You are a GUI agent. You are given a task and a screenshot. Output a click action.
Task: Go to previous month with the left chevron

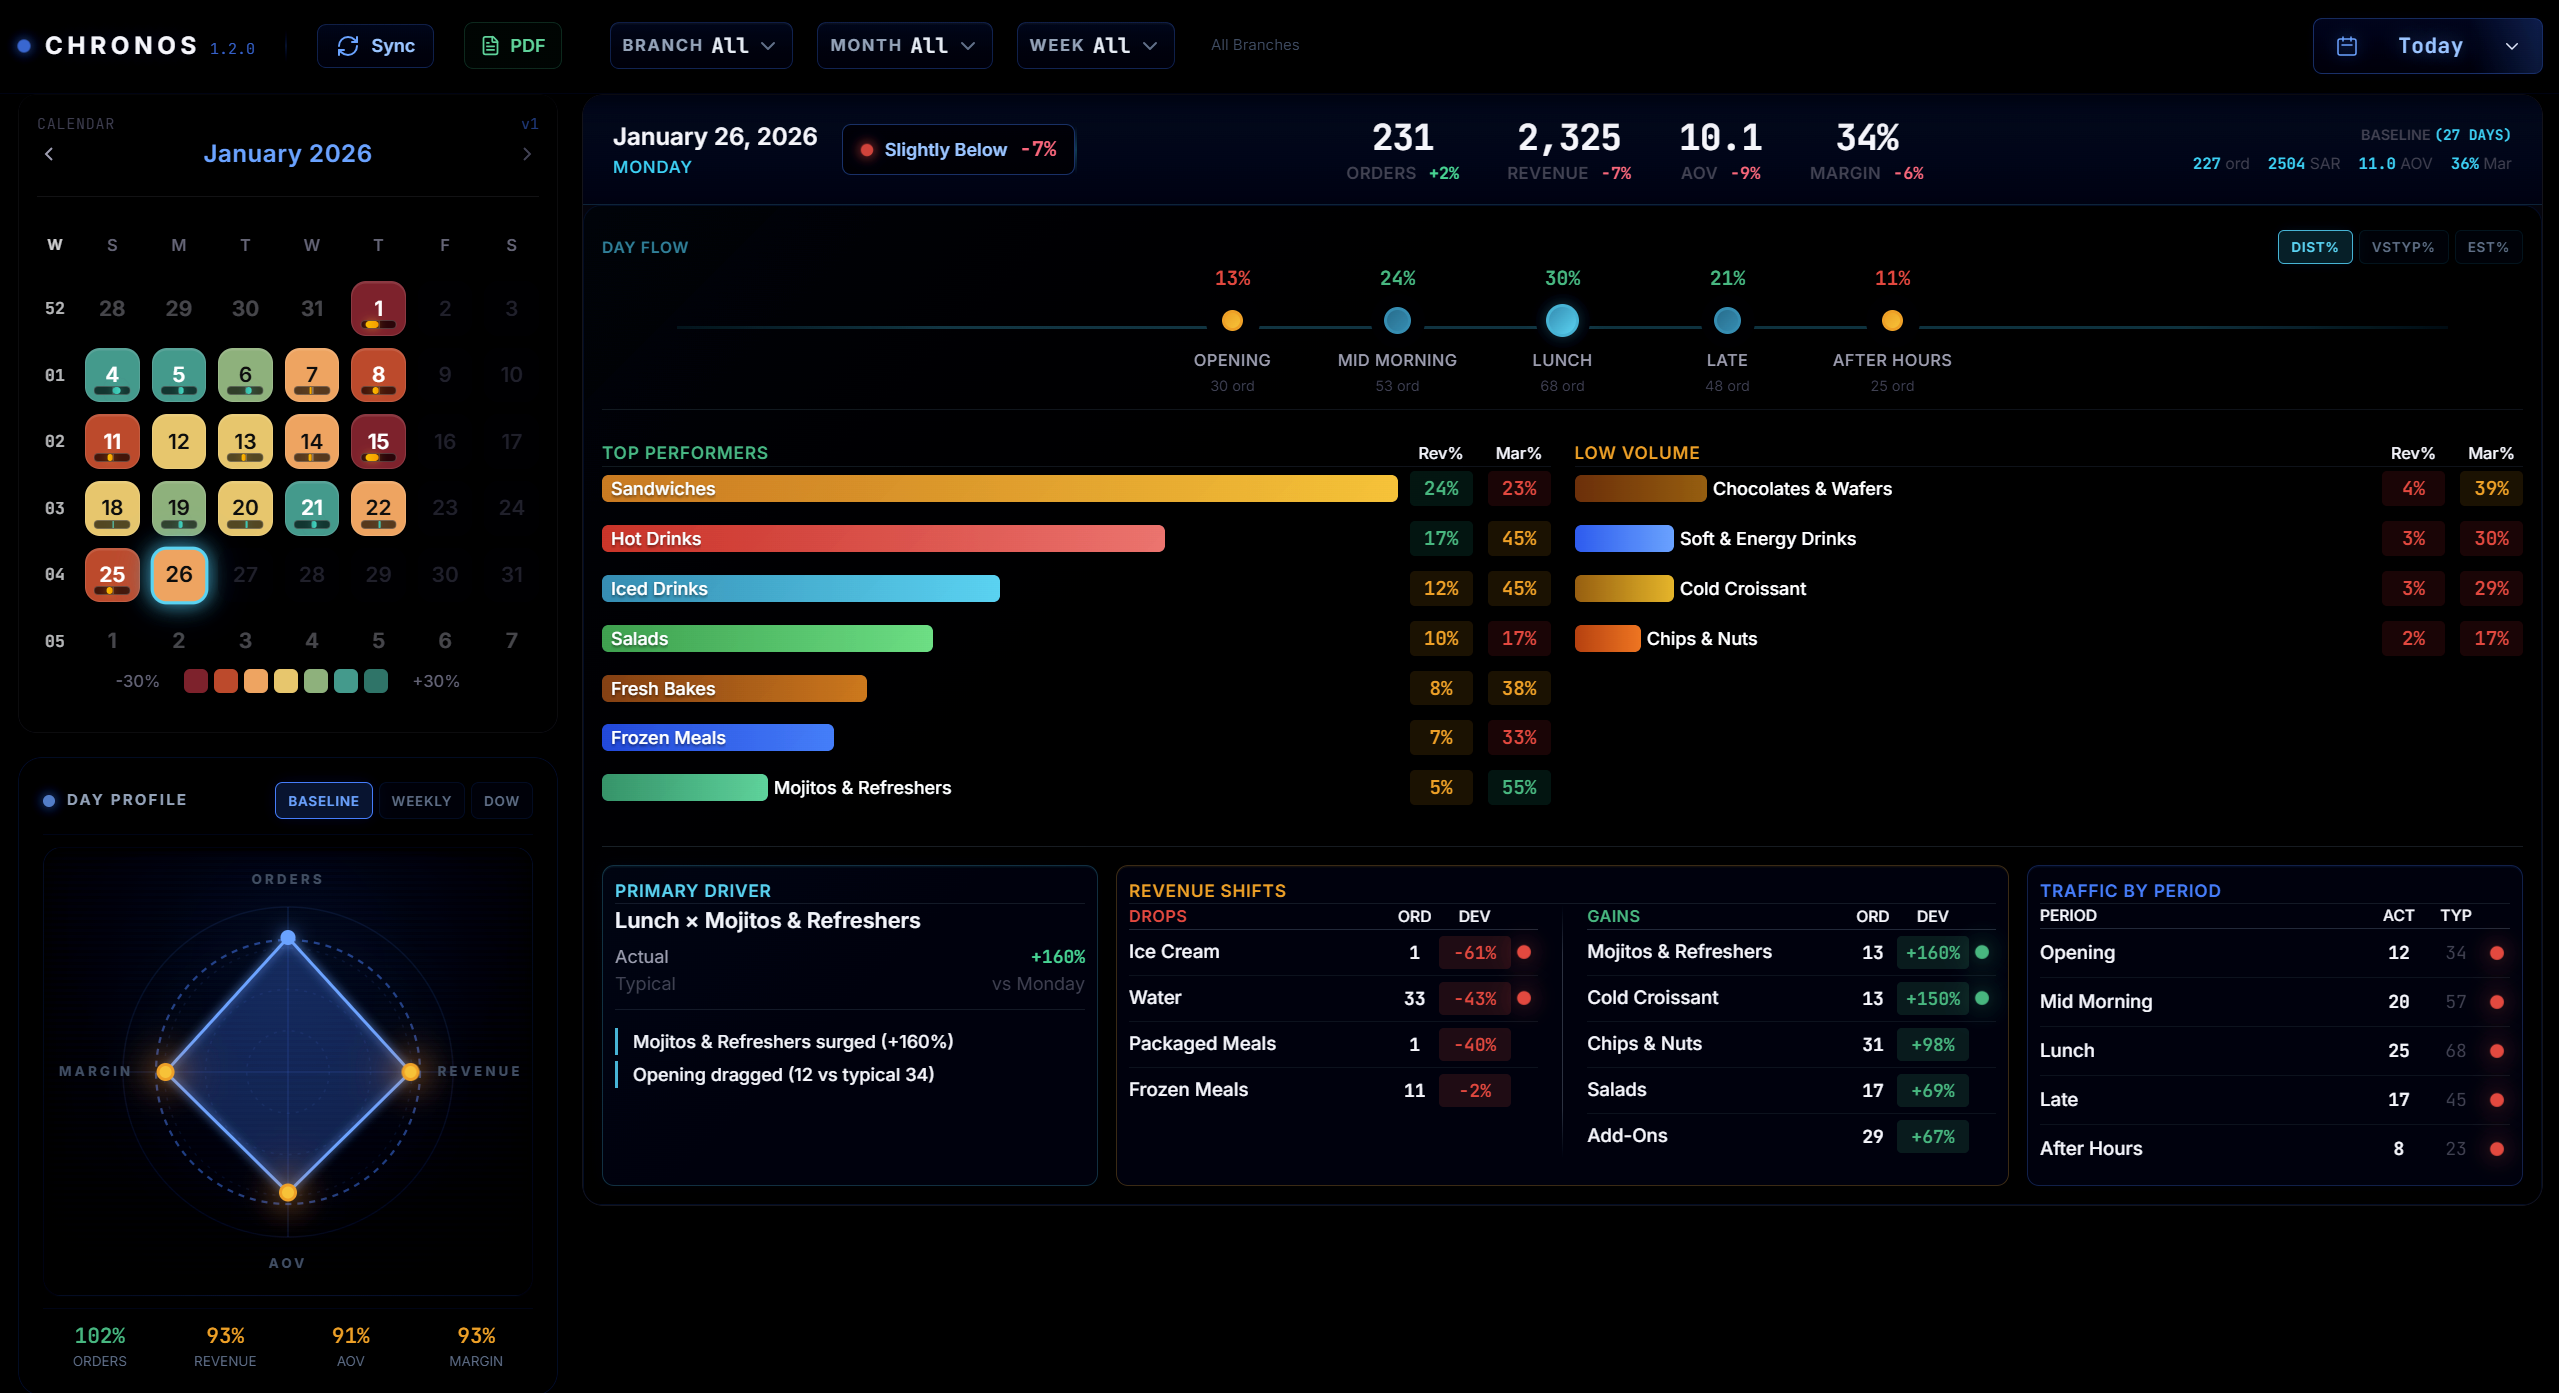[x=48, y=153]
